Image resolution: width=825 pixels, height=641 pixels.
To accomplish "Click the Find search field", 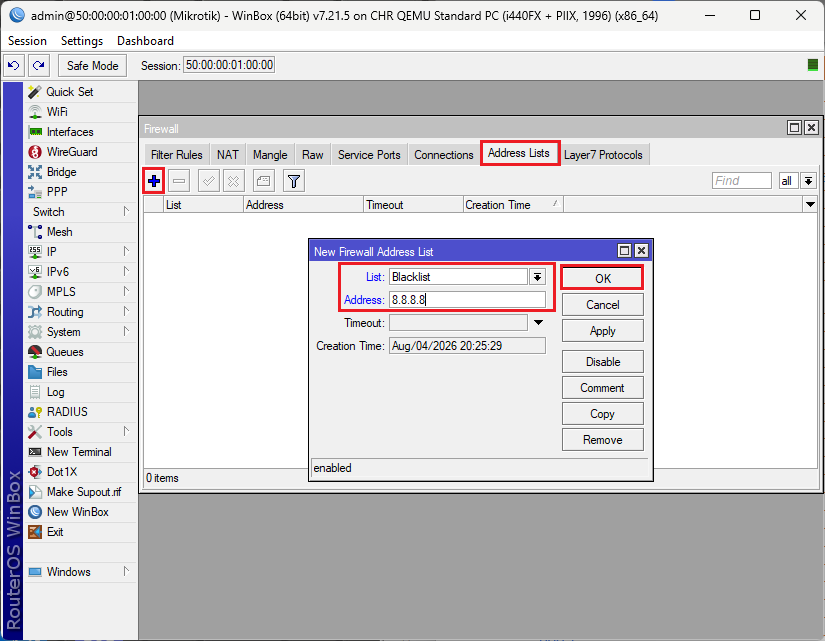I will click(x=741, y=181).
